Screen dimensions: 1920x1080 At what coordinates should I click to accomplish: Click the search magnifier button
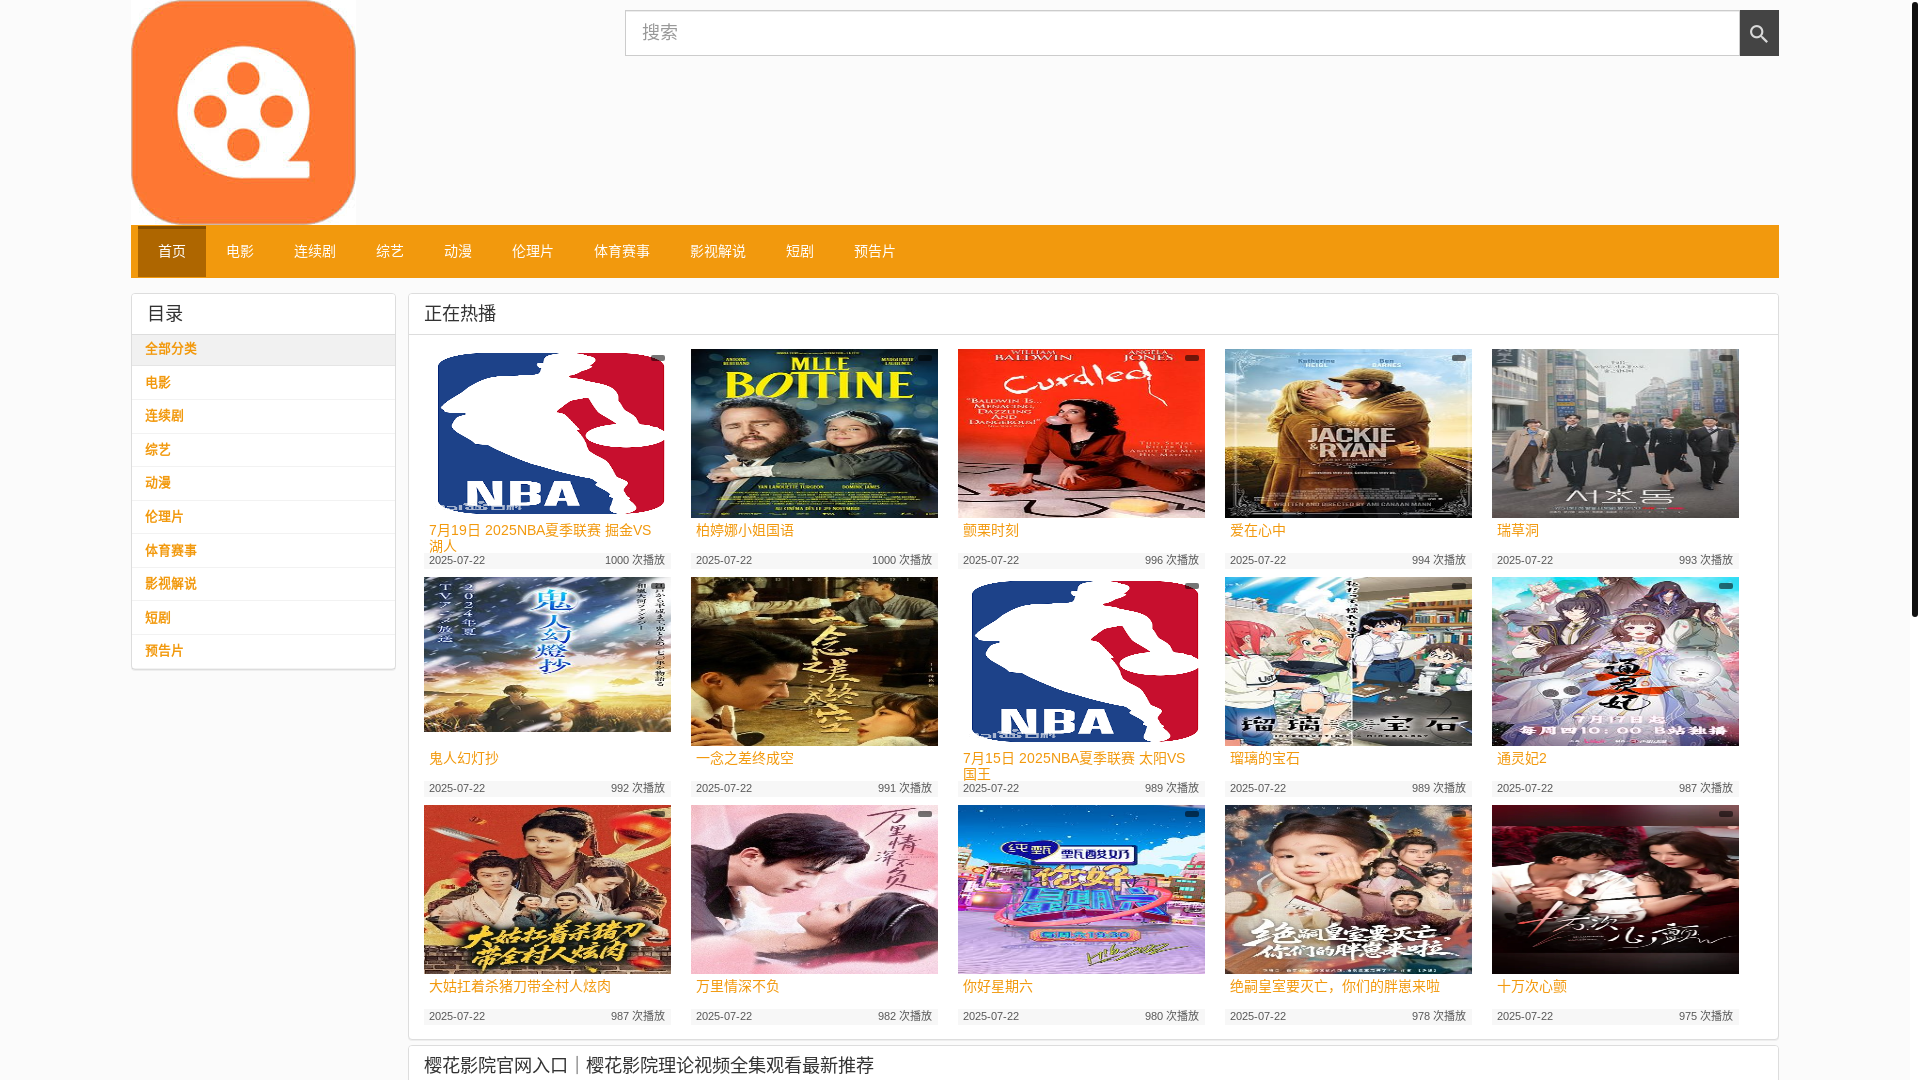(1759, 33)
